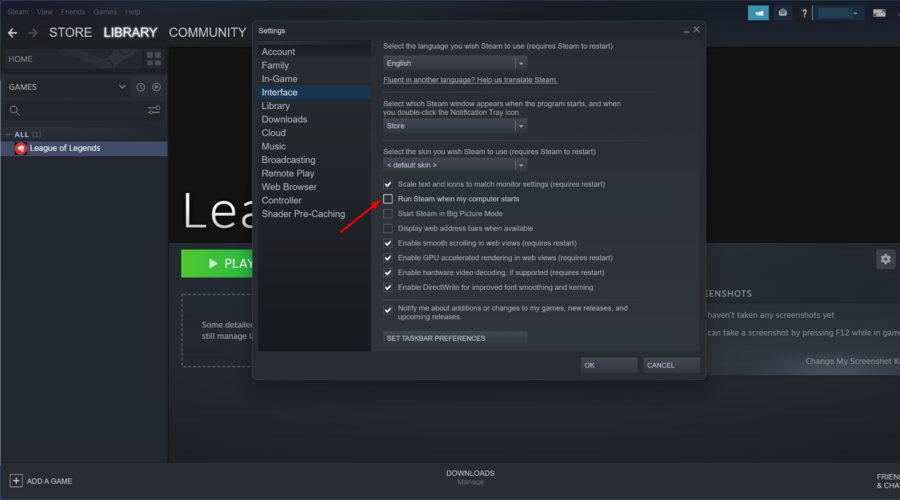Image resolution: width=900 pixels, height=500 pixels.
Task: Toggle the library grid view icon
Action: pyautogui.click(x=154, y=59)
